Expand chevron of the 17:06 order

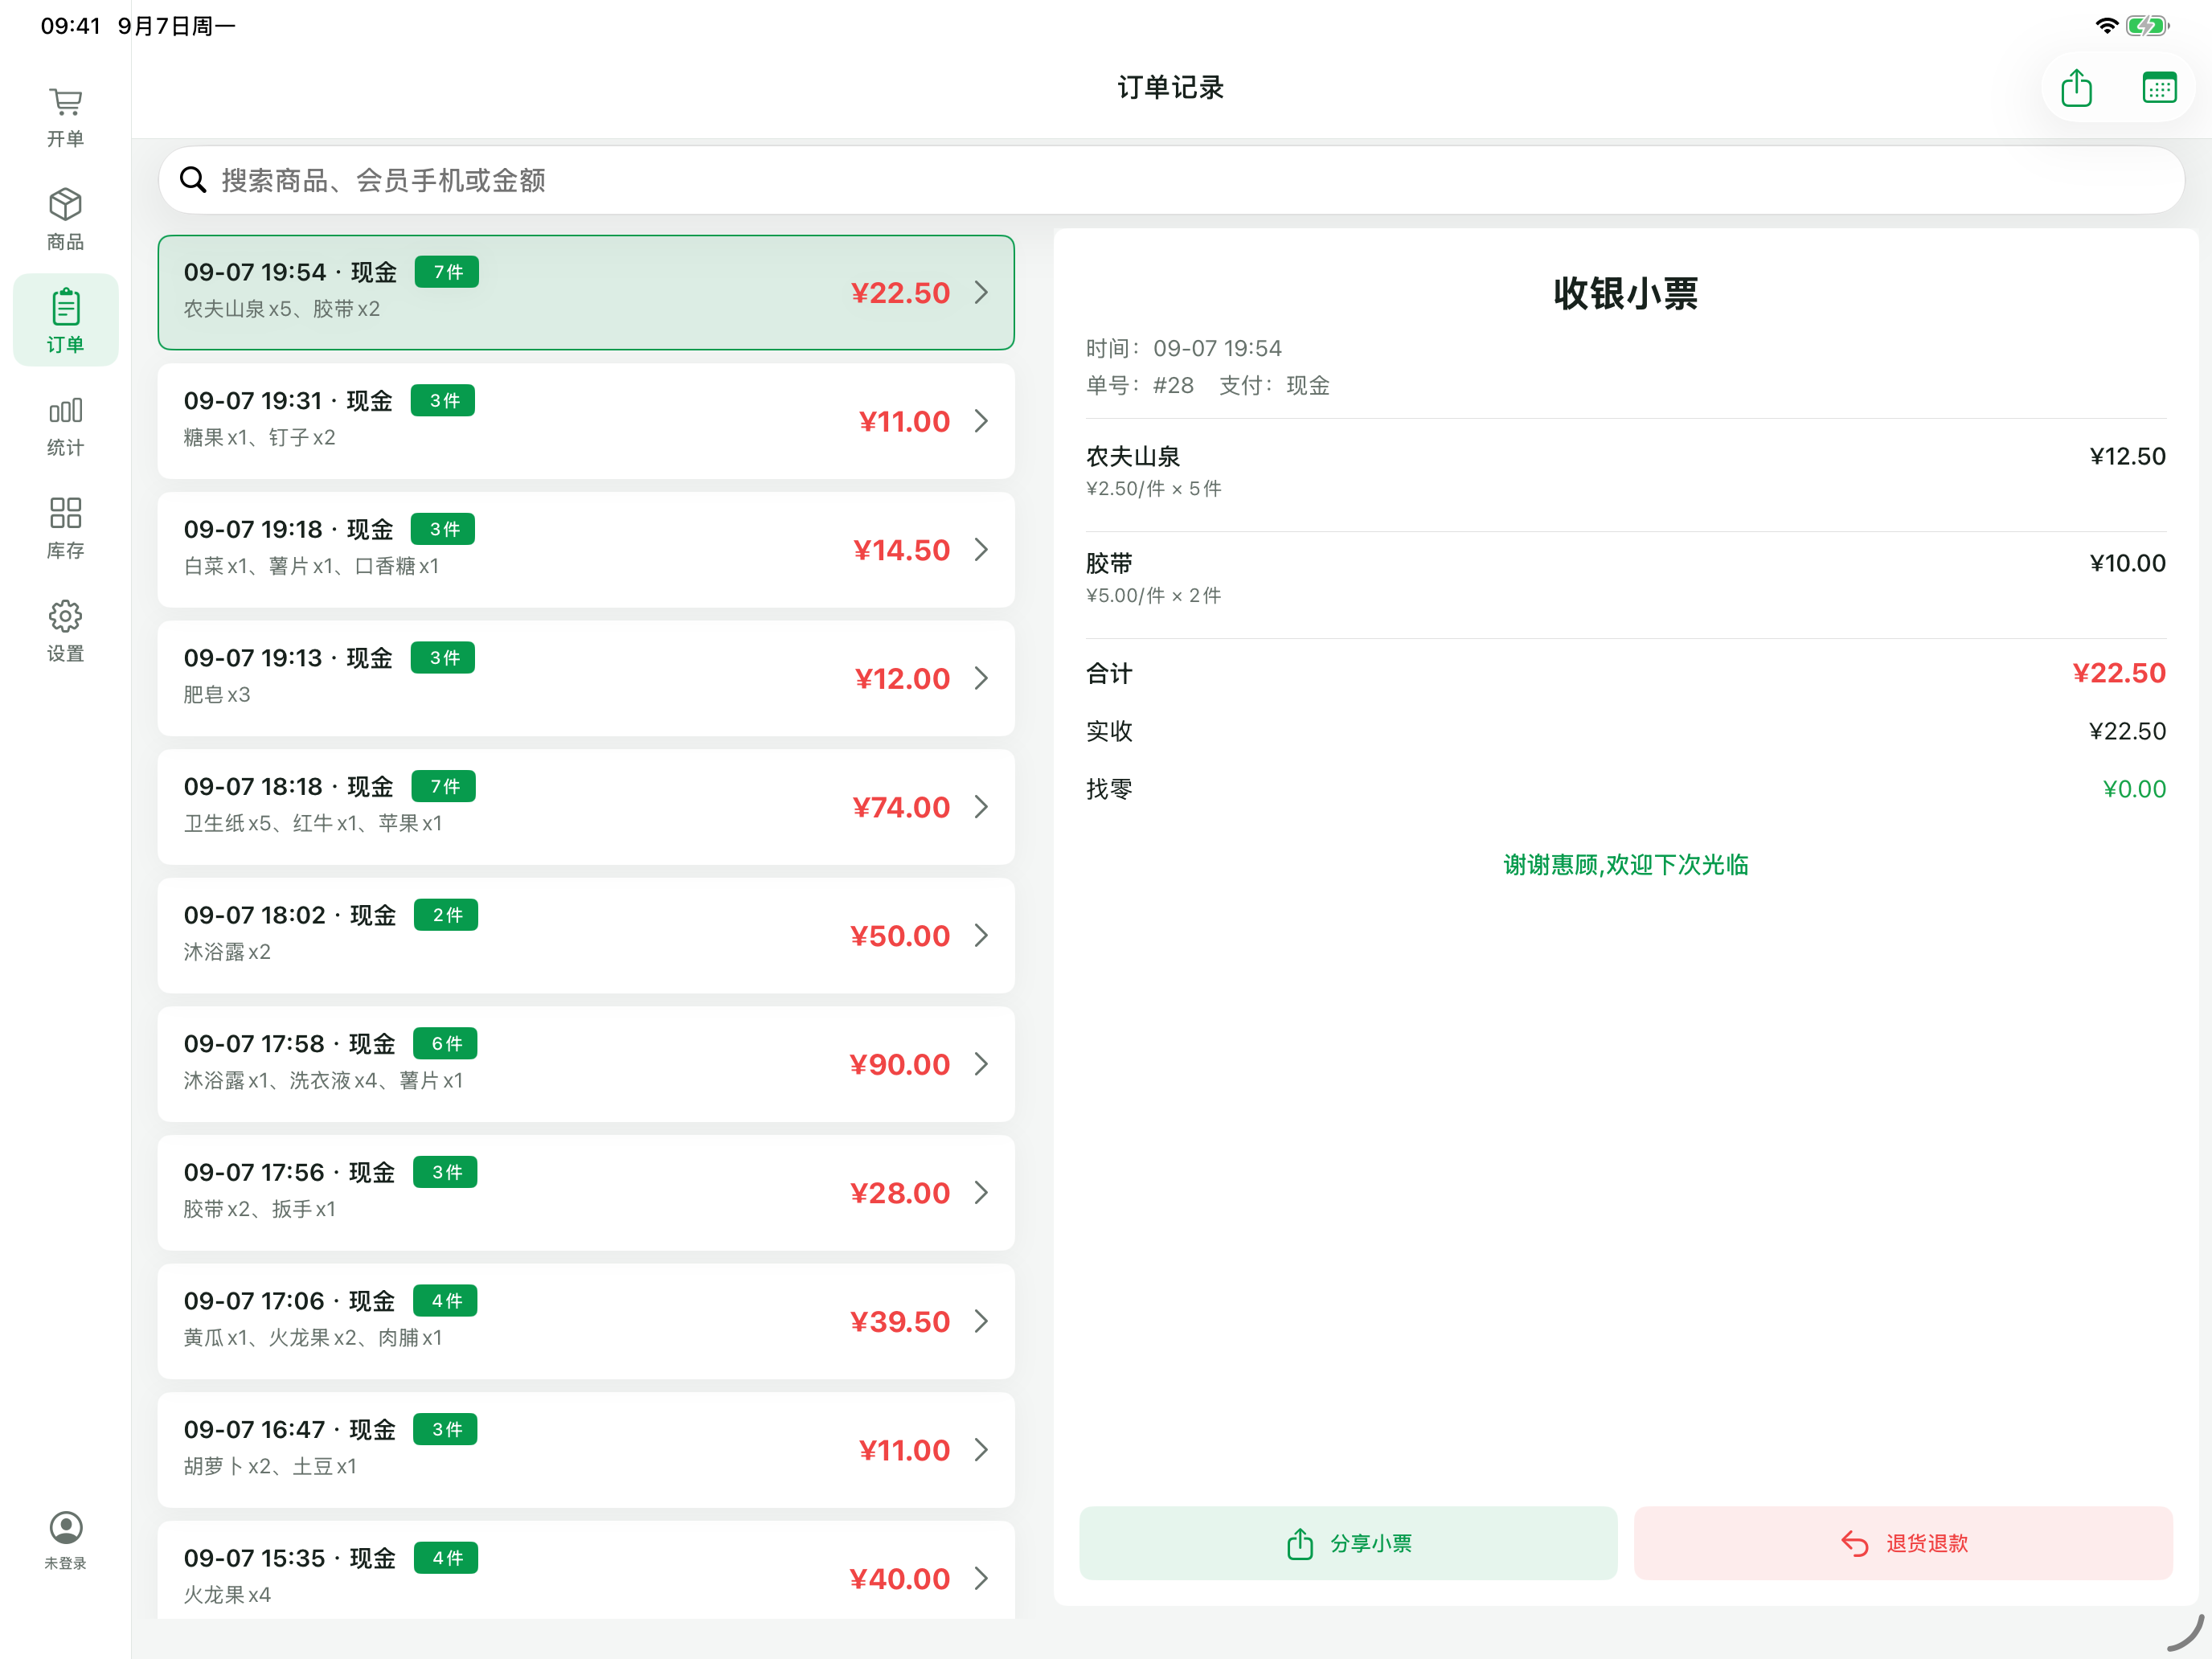981,1321
